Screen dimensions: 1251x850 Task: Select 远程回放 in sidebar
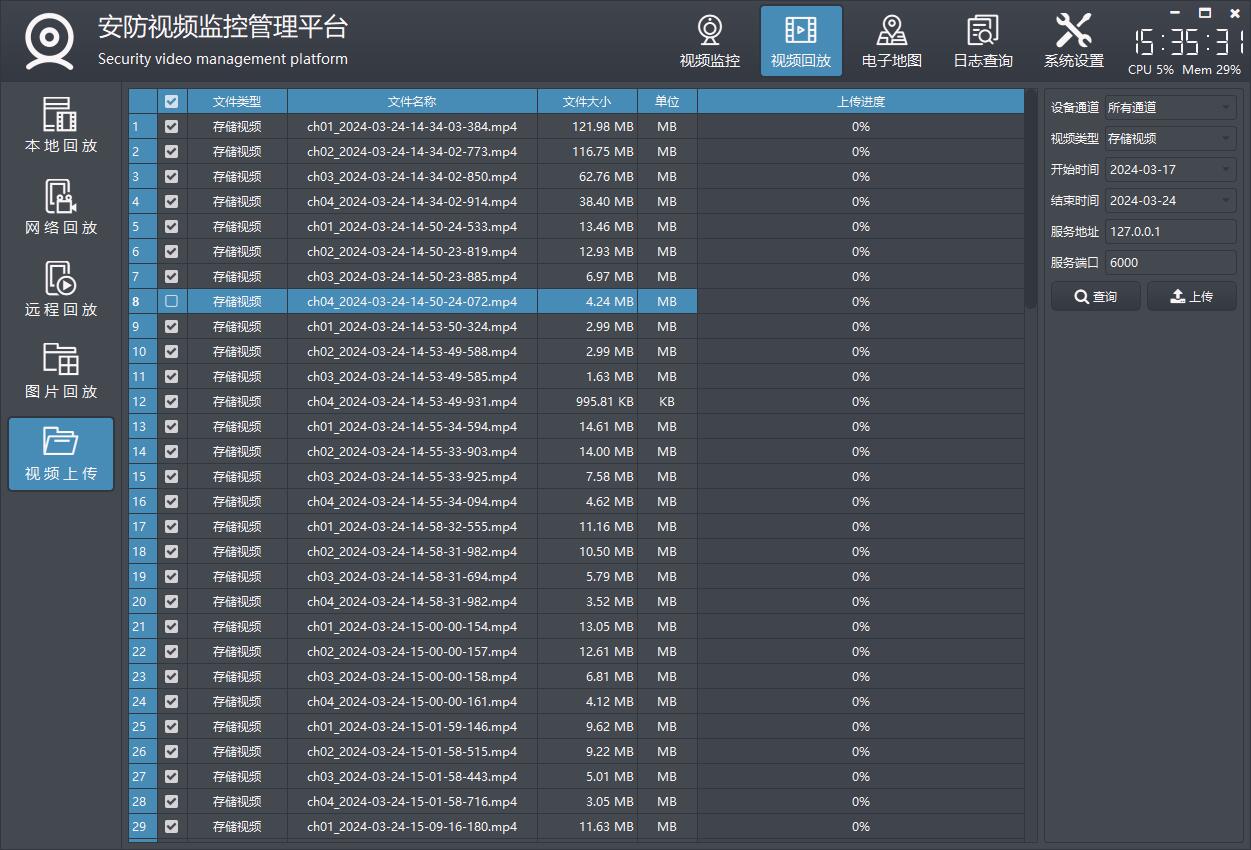tap(61, 290)
